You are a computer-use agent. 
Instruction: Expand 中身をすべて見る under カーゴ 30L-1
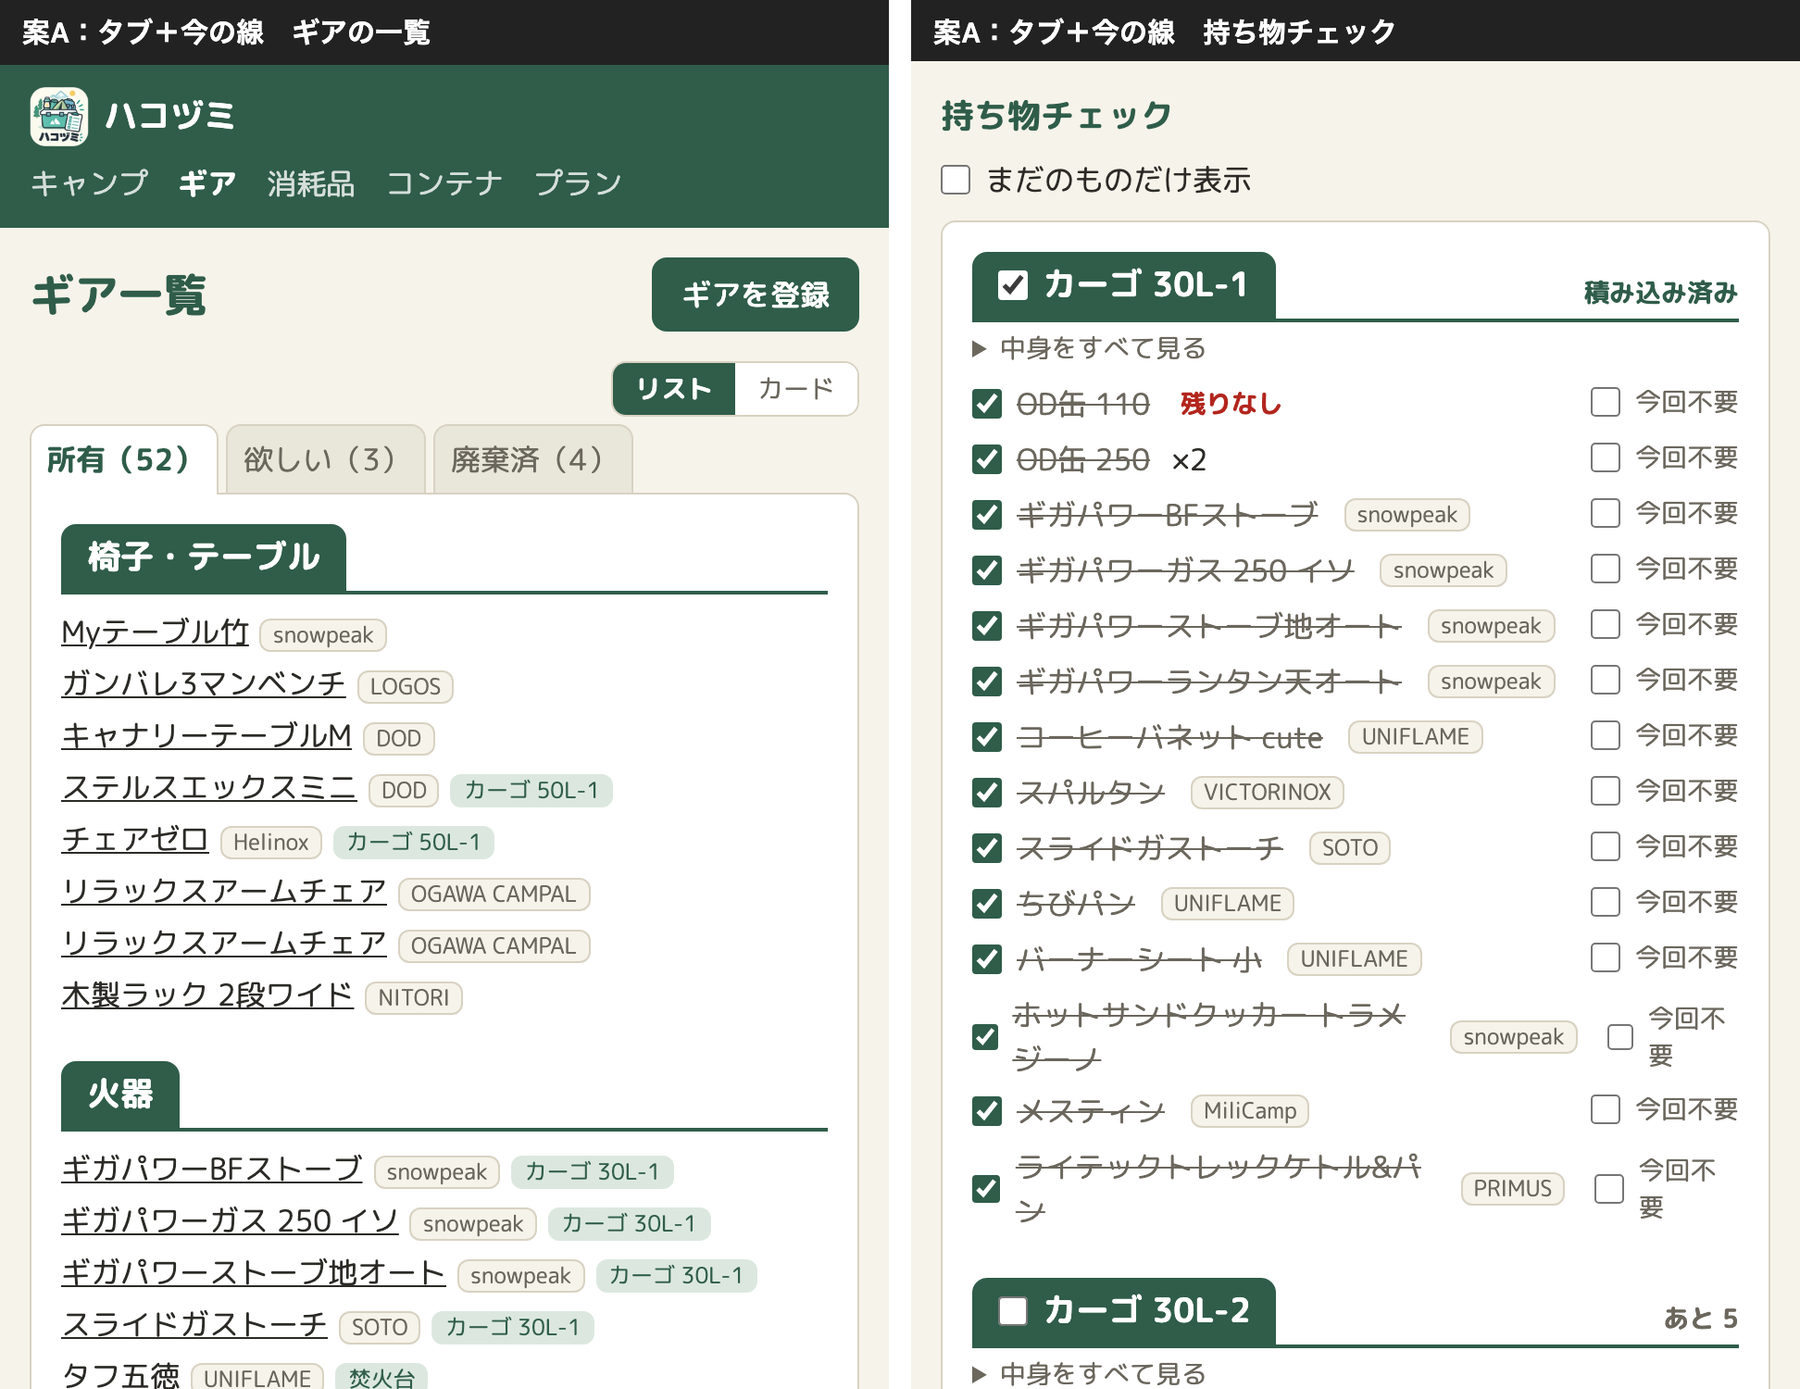click(1089, 348)
